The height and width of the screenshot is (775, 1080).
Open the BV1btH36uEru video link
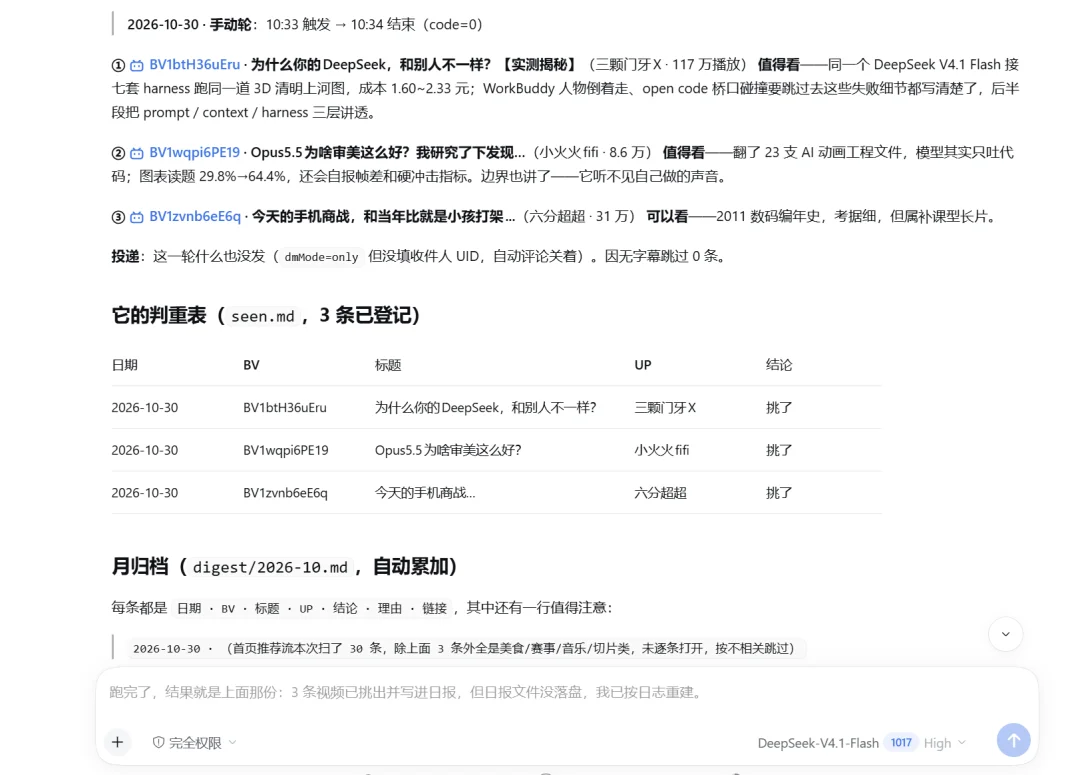[x=194, y=65]
